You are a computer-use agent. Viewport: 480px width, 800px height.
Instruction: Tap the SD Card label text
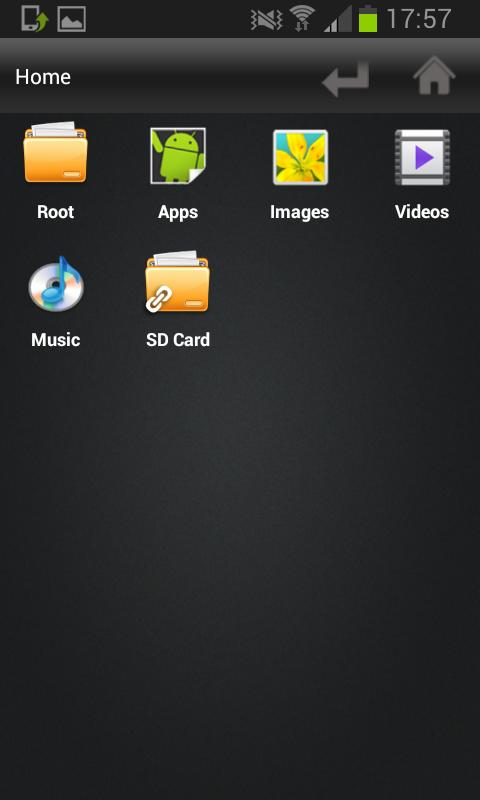click(x=178, y=340)
